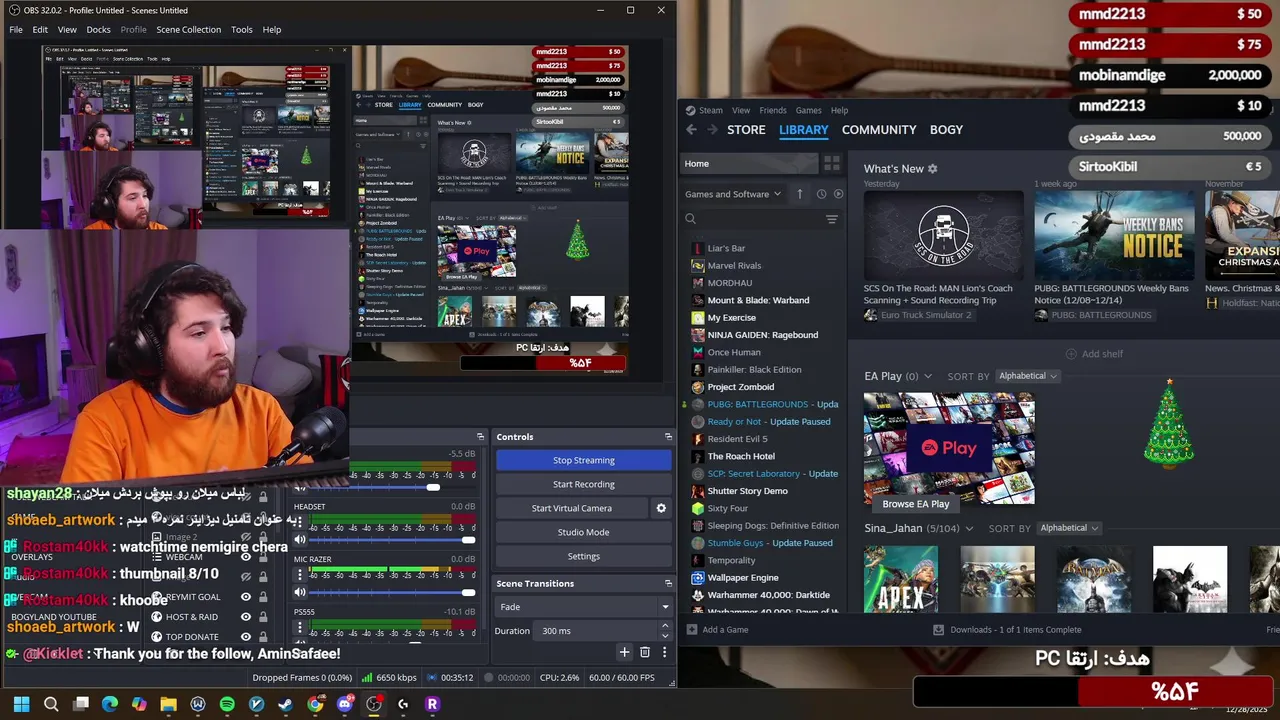Go forward in Steam navigation
Screen dimensions: 1280x720
(712, 130)
